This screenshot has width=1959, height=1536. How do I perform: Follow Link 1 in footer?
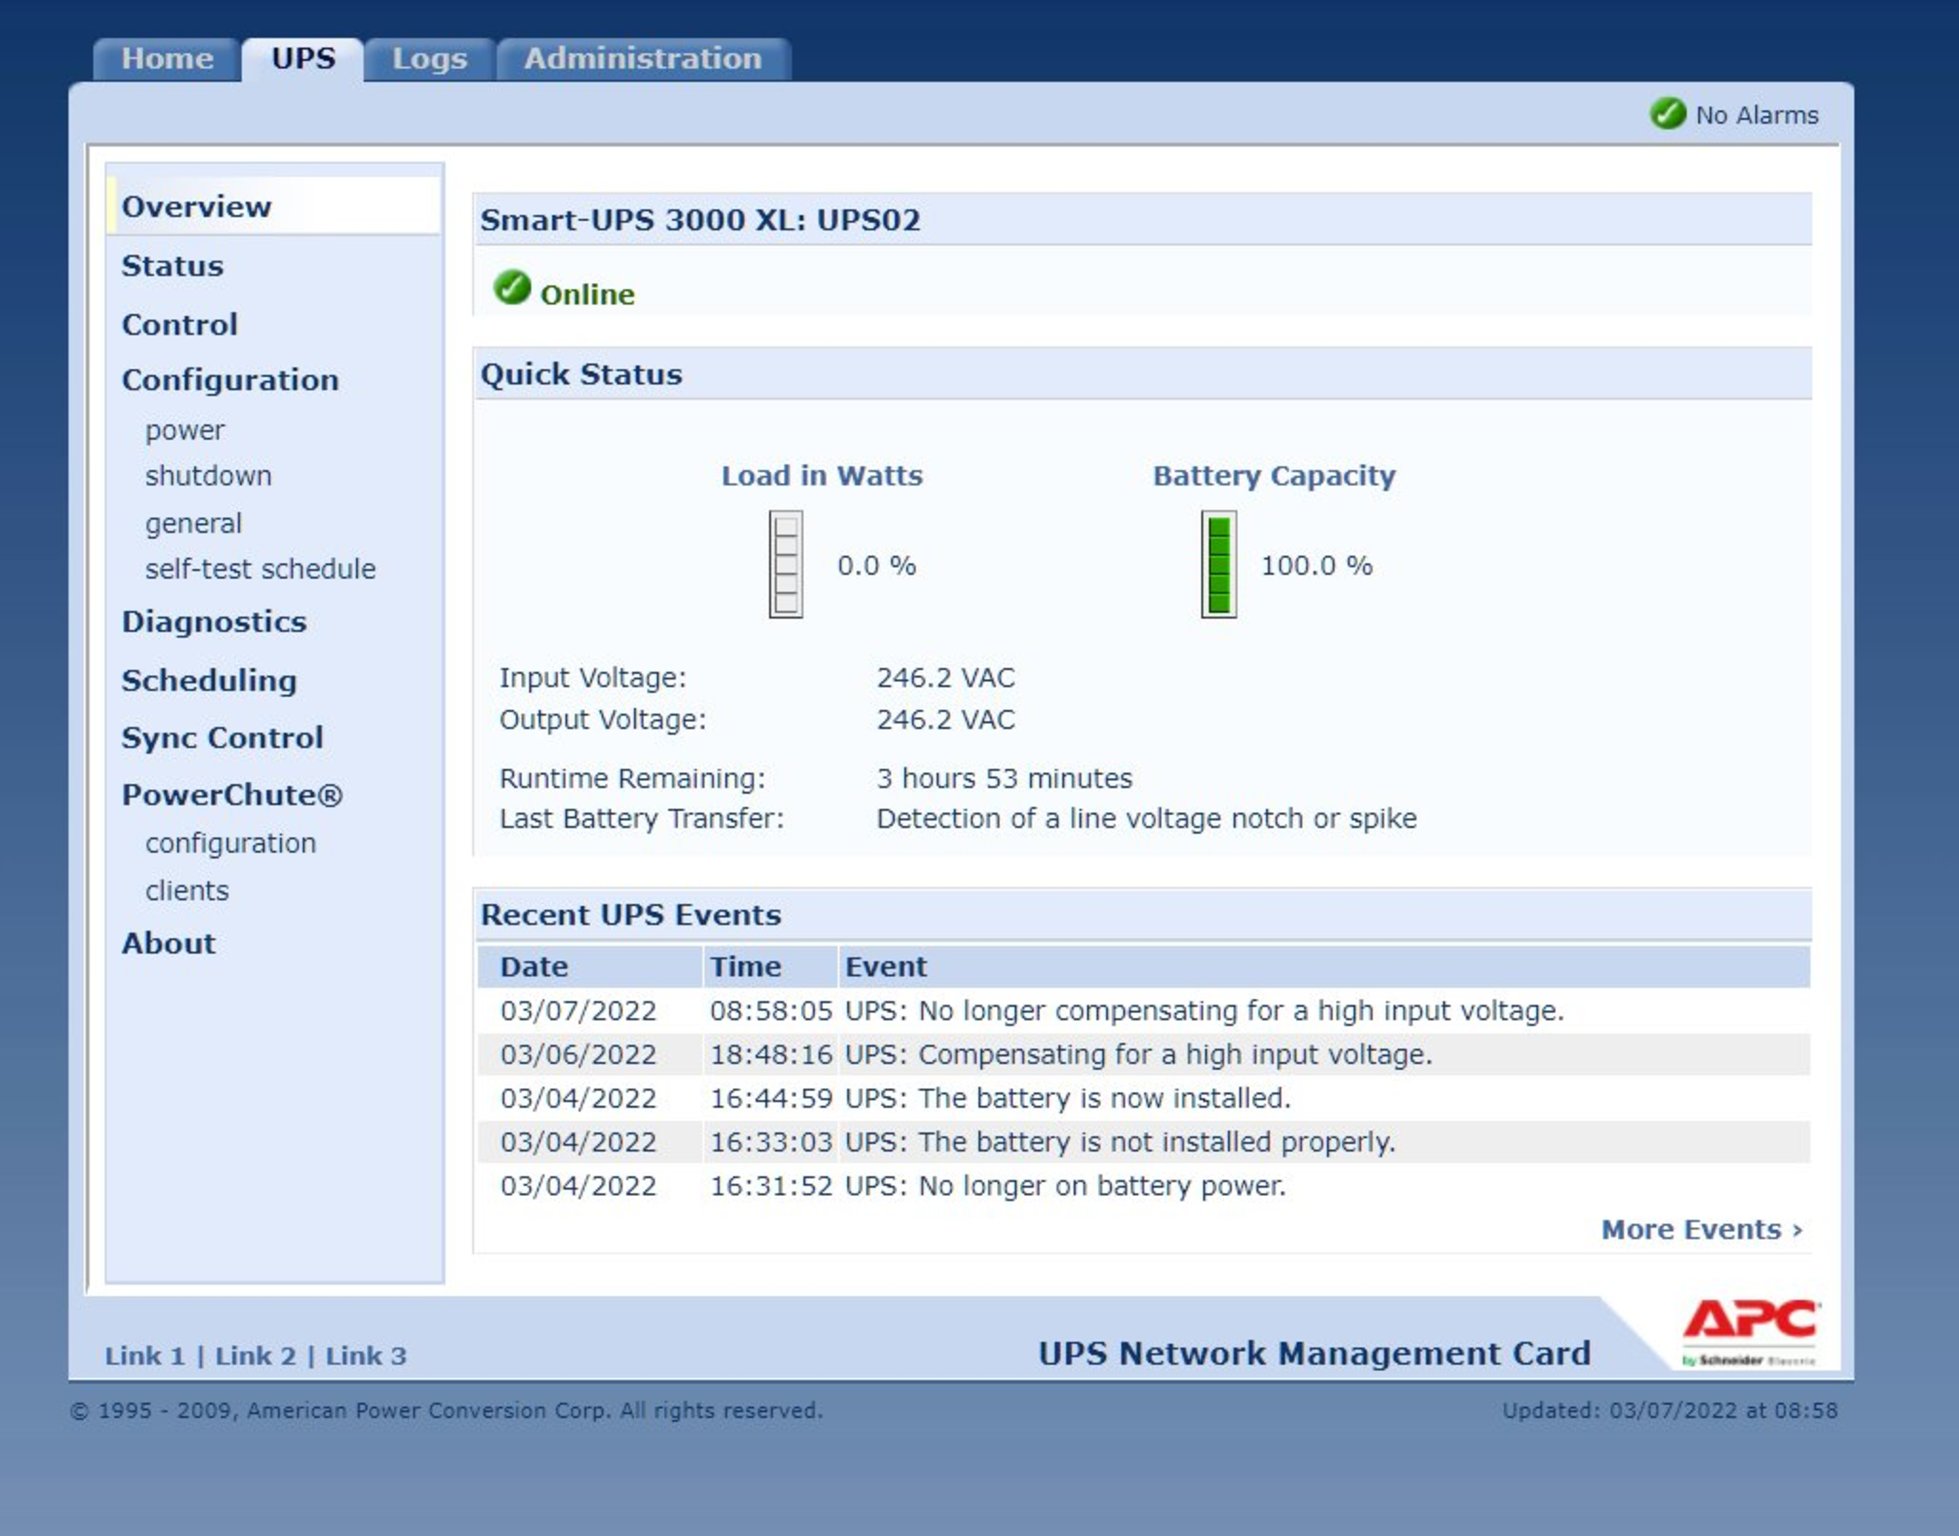[145, 1356]
